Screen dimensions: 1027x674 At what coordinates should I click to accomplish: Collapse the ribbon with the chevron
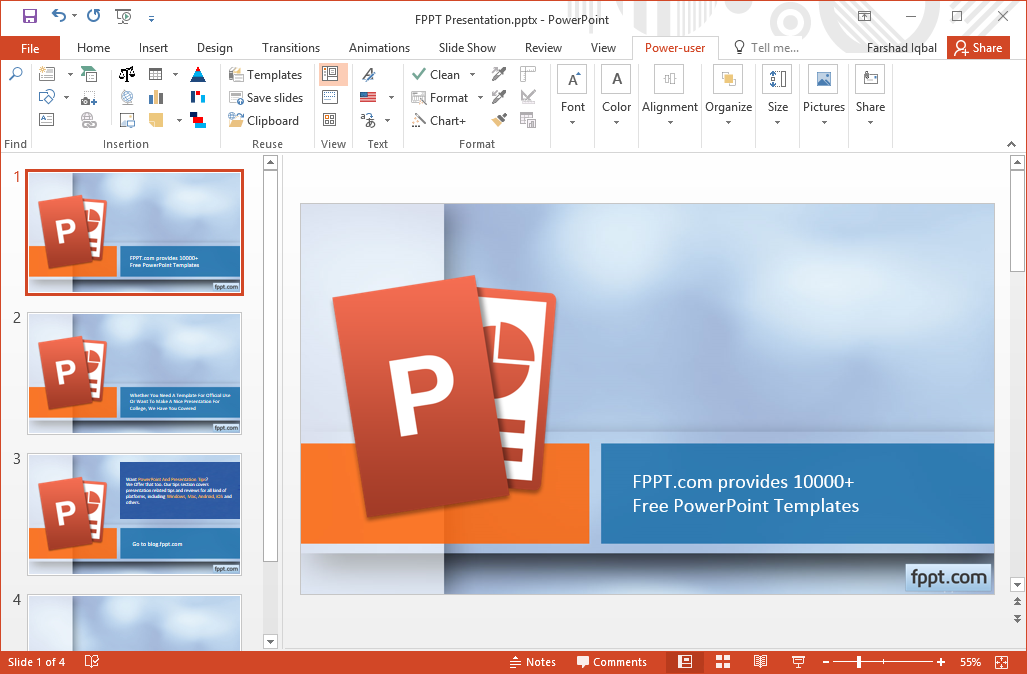coord(1011,144)
